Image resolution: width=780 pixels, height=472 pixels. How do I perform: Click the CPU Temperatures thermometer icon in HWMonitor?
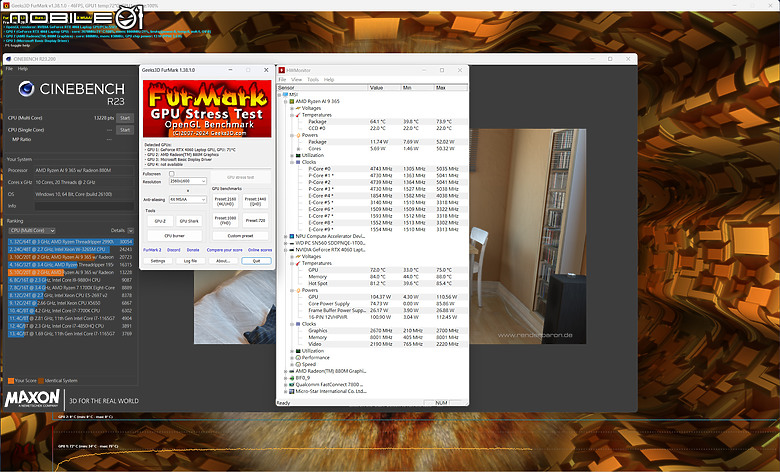298,115
